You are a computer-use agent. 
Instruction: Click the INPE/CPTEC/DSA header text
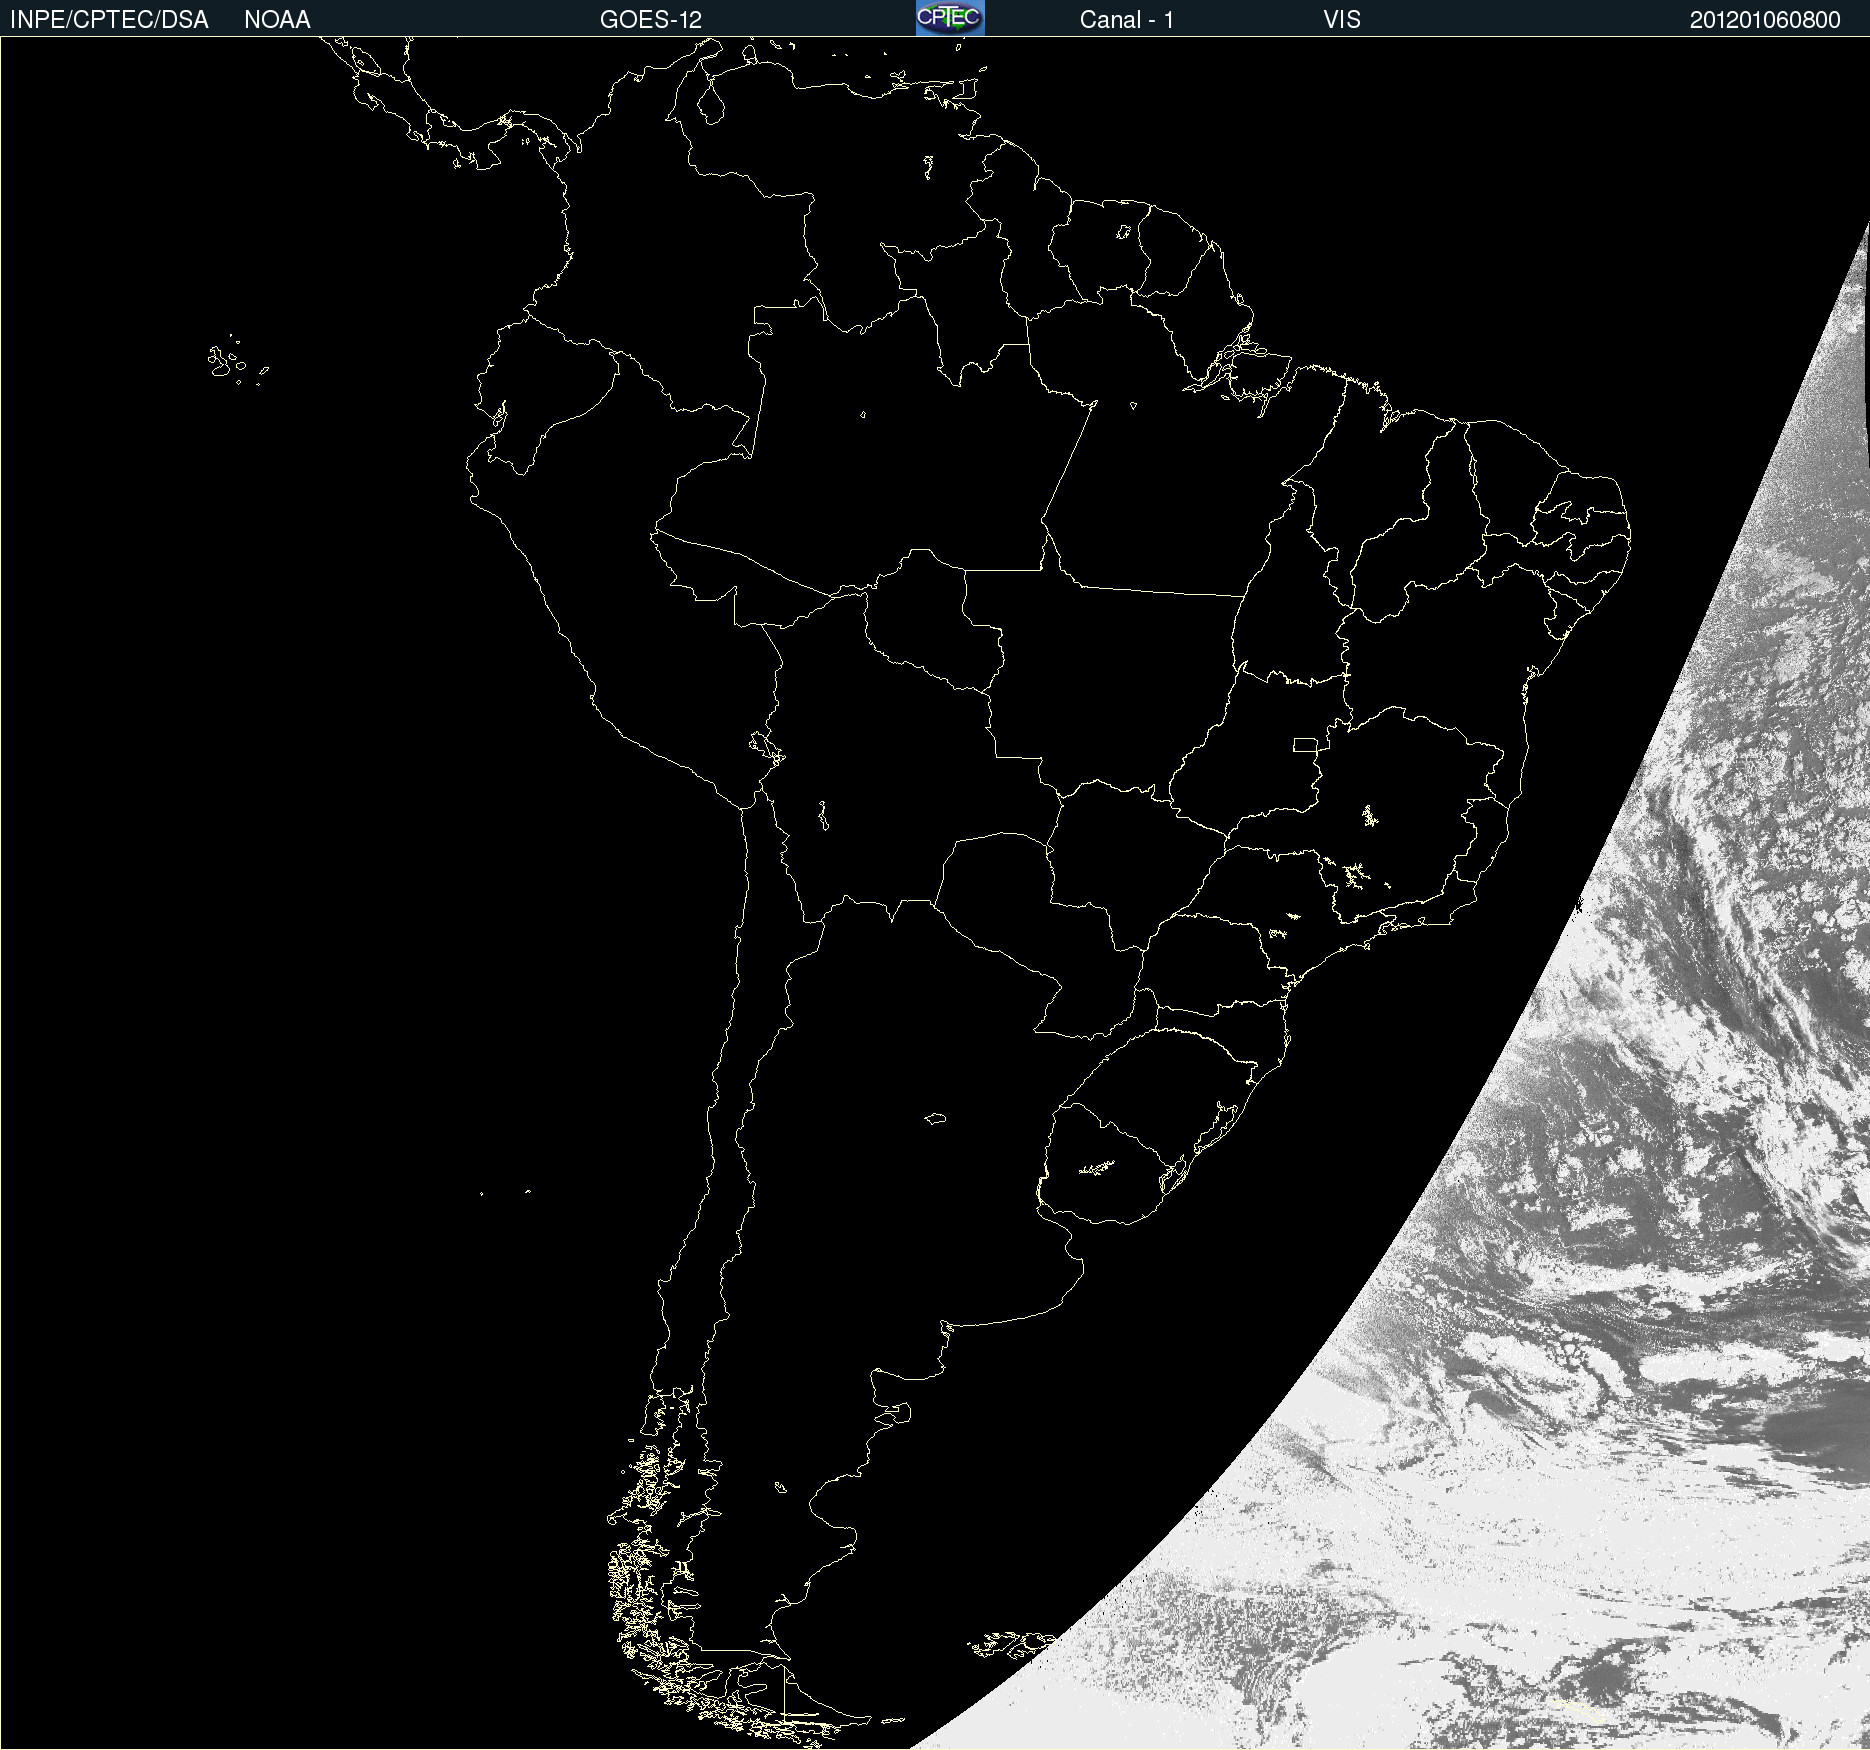pyautogui.click(x=109, y=20)
